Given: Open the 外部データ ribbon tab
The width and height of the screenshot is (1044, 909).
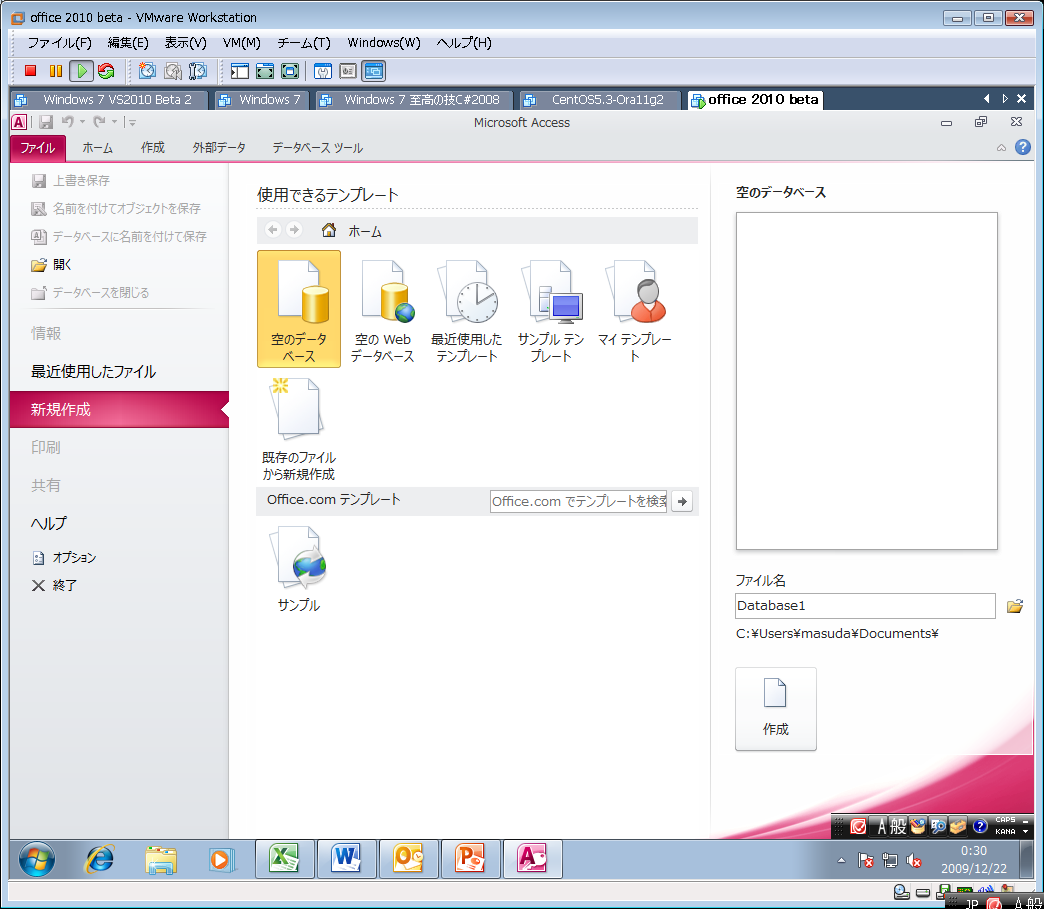Looking at the screenshot, I should point(219,148).
